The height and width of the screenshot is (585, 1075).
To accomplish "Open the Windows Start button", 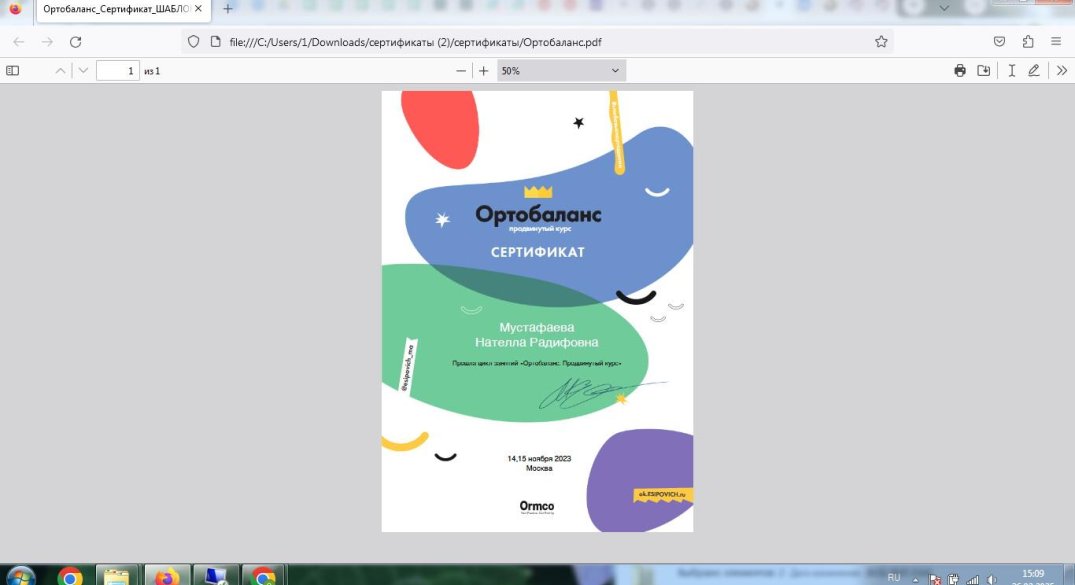I will 21,576.
